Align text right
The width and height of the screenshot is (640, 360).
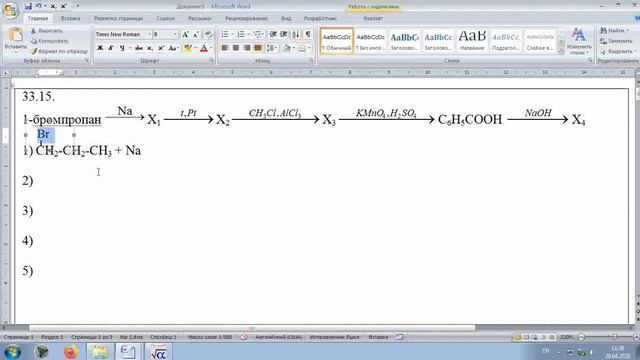(247, 48)
